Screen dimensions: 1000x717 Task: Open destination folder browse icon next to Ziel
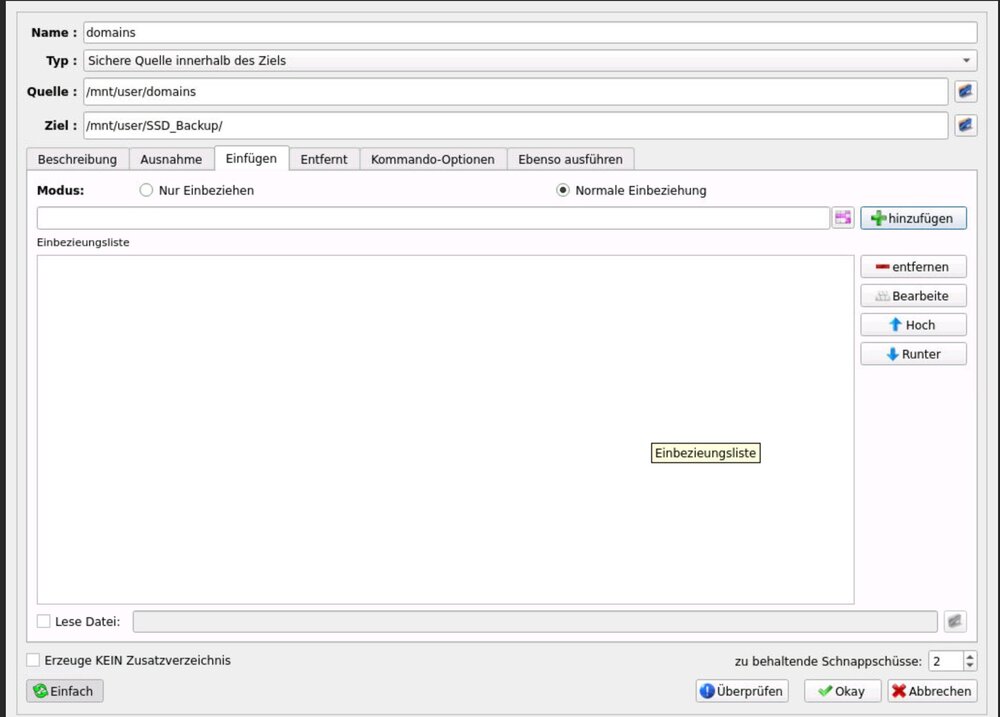(x=966, y=125)
